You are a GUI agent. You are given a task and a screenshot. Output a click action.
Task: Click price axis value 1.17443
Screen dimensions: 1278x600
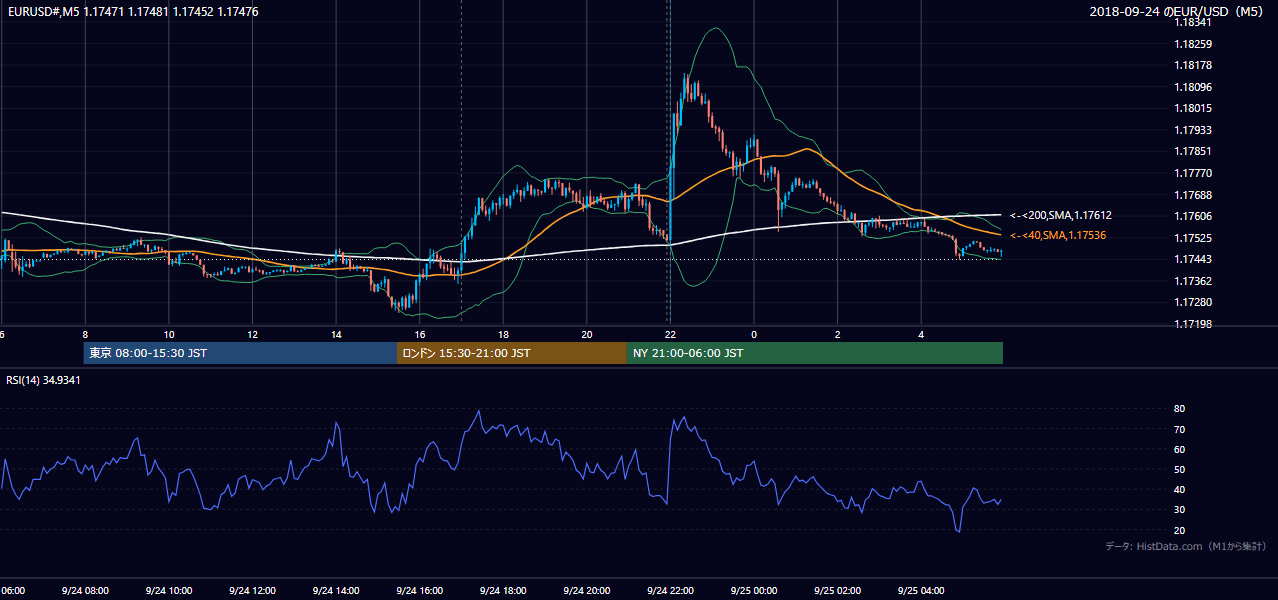(1193, 259)
